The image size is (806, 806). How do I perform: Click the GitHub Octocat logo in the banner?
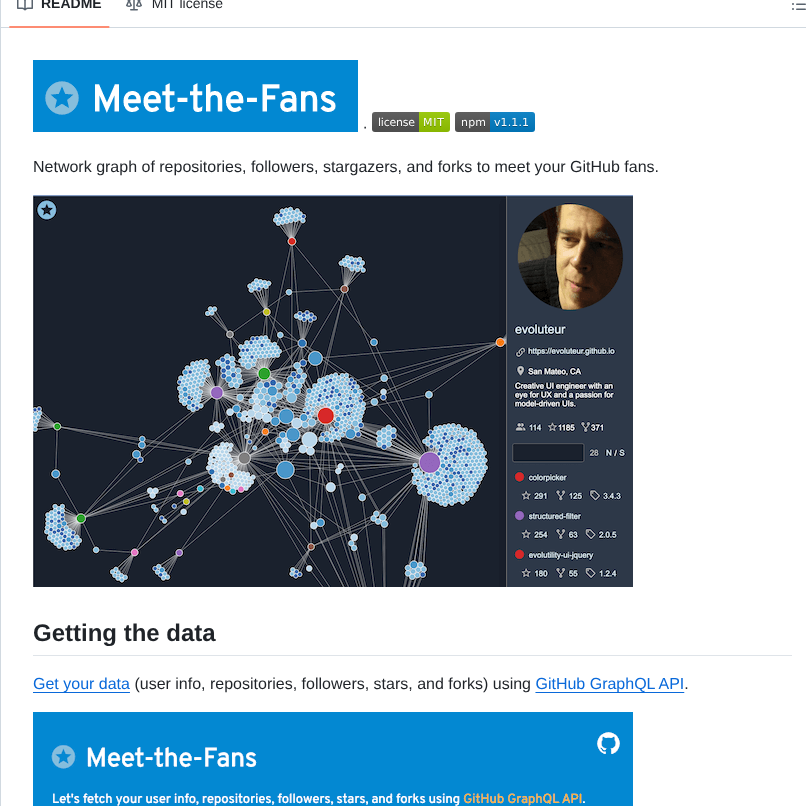[609, 744]
